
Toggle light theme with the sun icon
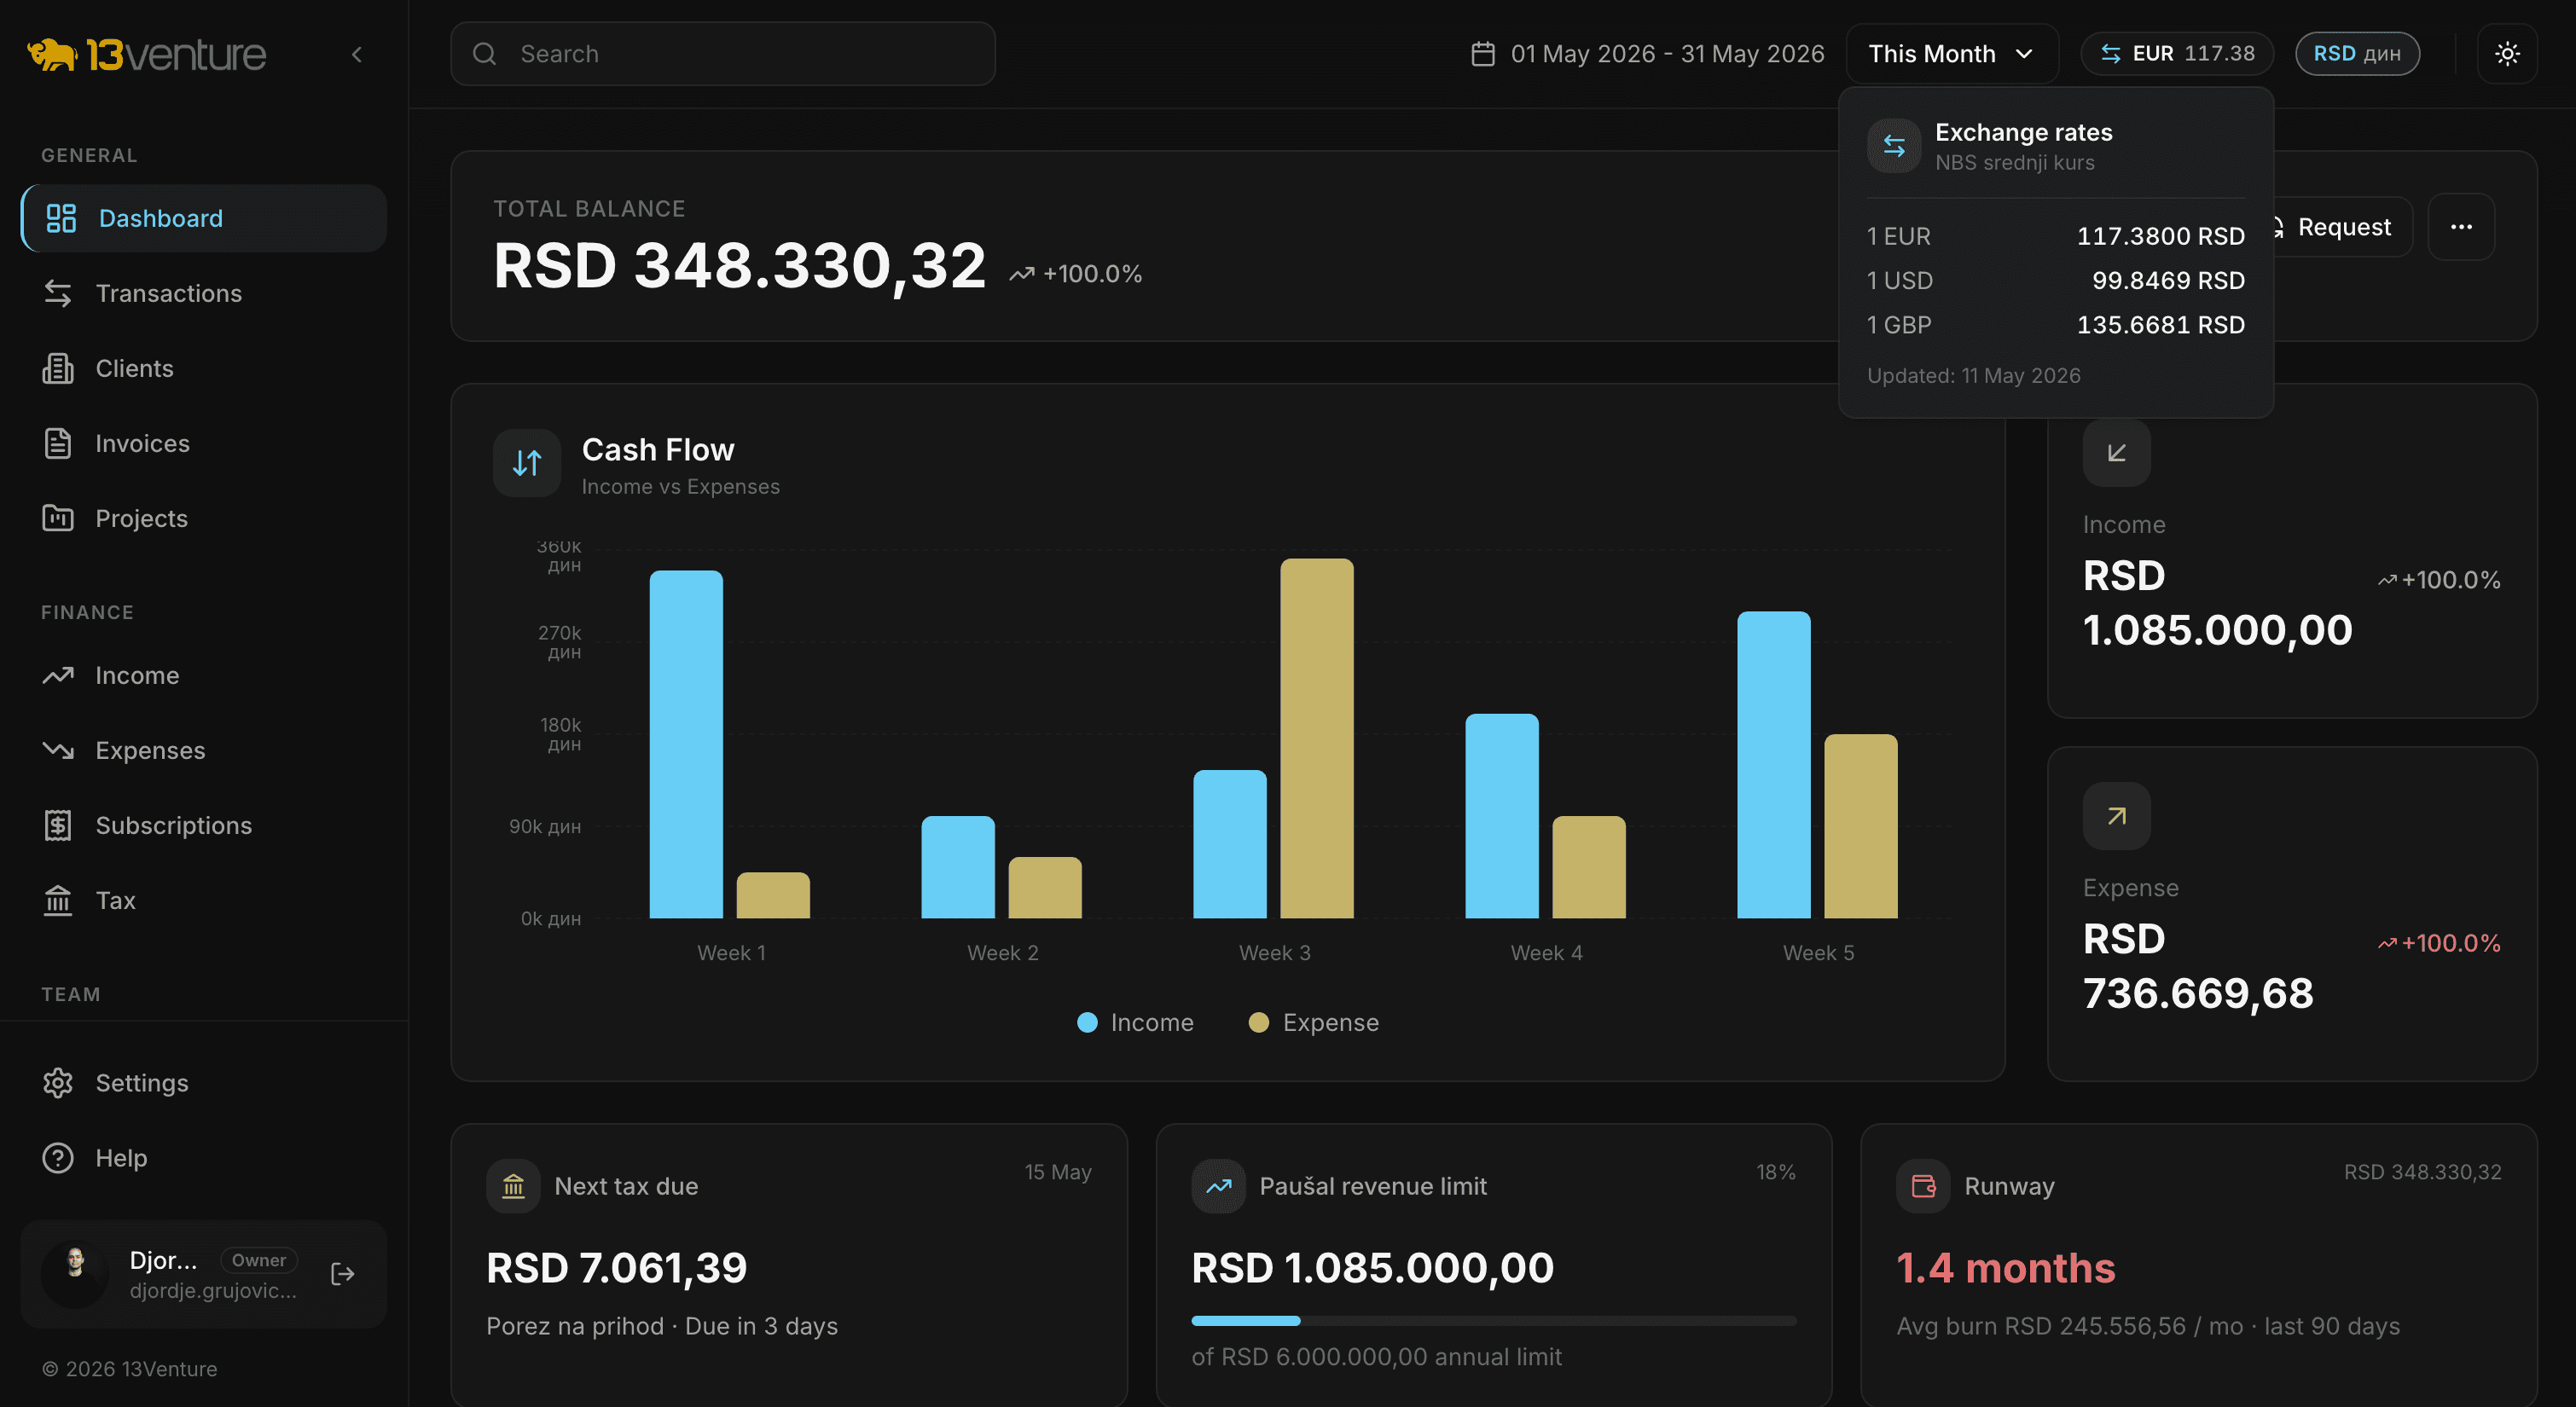tap(2507, 54)
